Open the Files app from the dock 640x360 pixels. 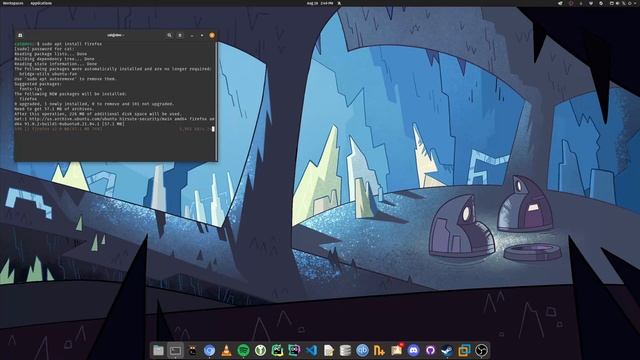(x=158, y=350)
